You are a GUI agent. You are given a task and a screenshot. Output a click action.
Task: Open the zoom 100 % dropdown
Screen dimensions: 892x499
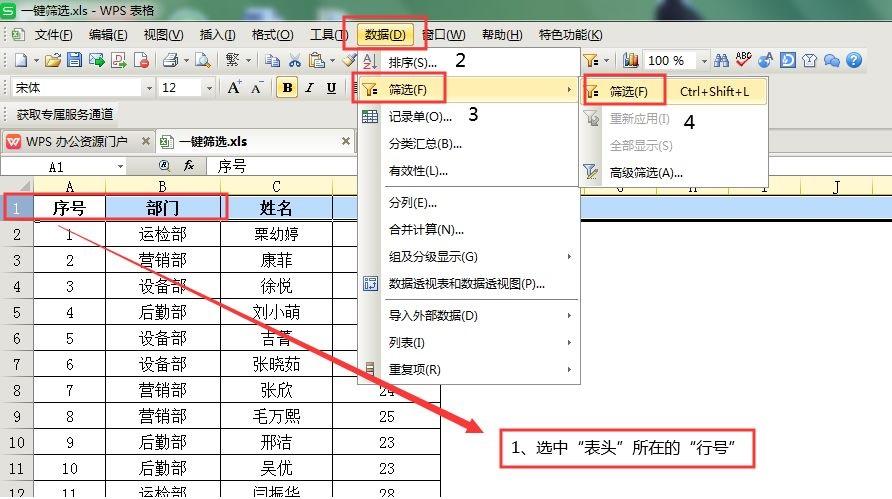(x=704, y=60)
